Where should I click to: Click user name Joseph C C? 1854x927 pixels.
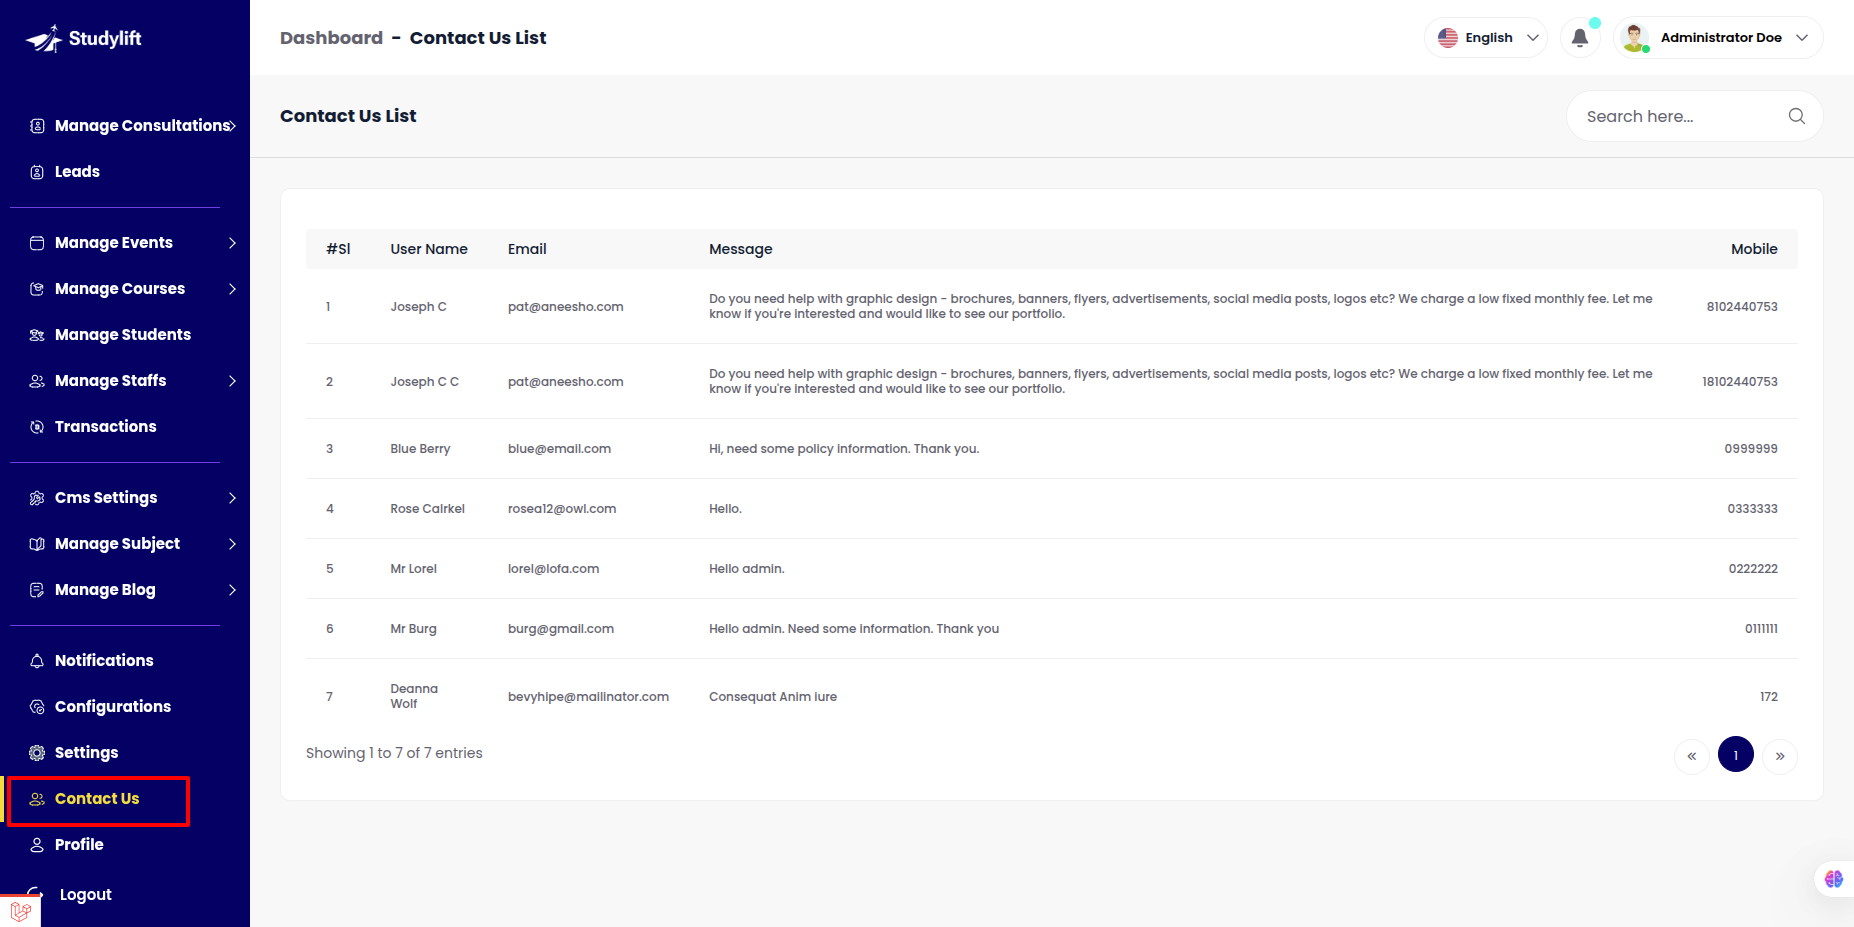pos(424,382)
